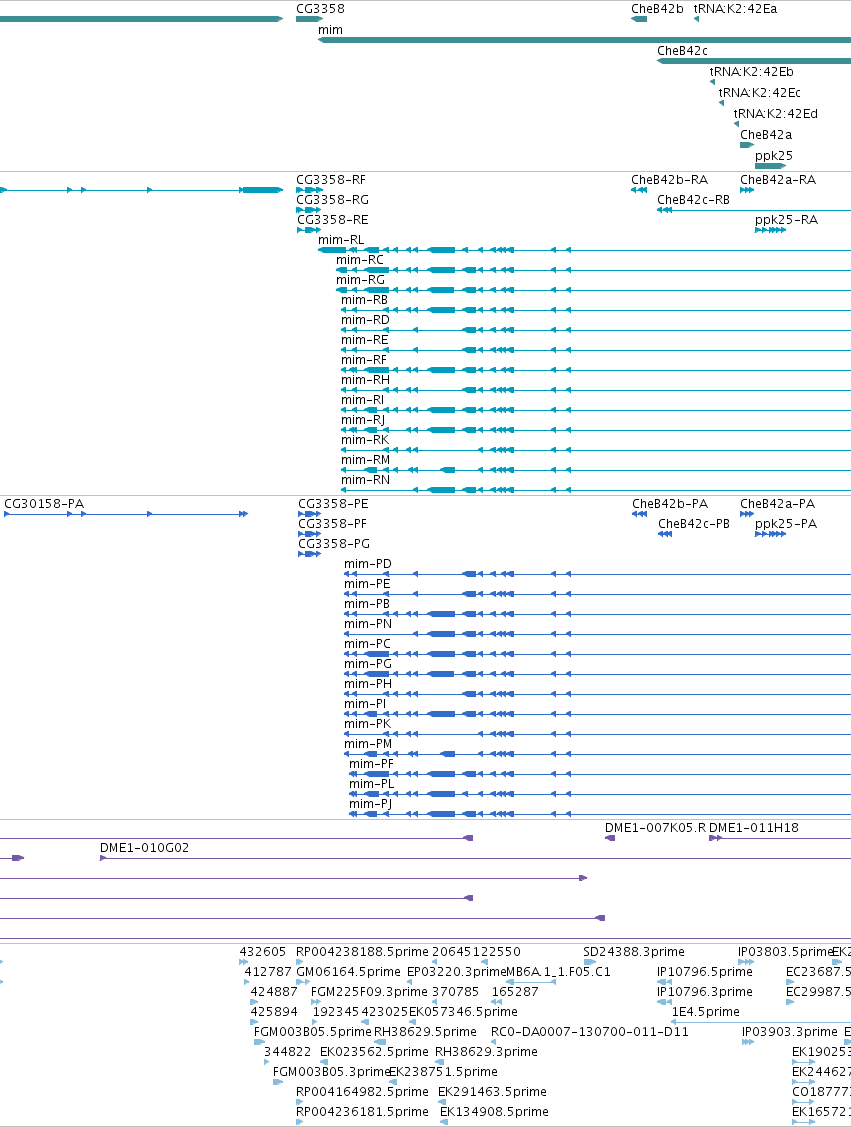This screenshot has width=851, height=1127.
Task: Click the mim-PN protein label
Action: pyautogui.click(x=367, y=624)
